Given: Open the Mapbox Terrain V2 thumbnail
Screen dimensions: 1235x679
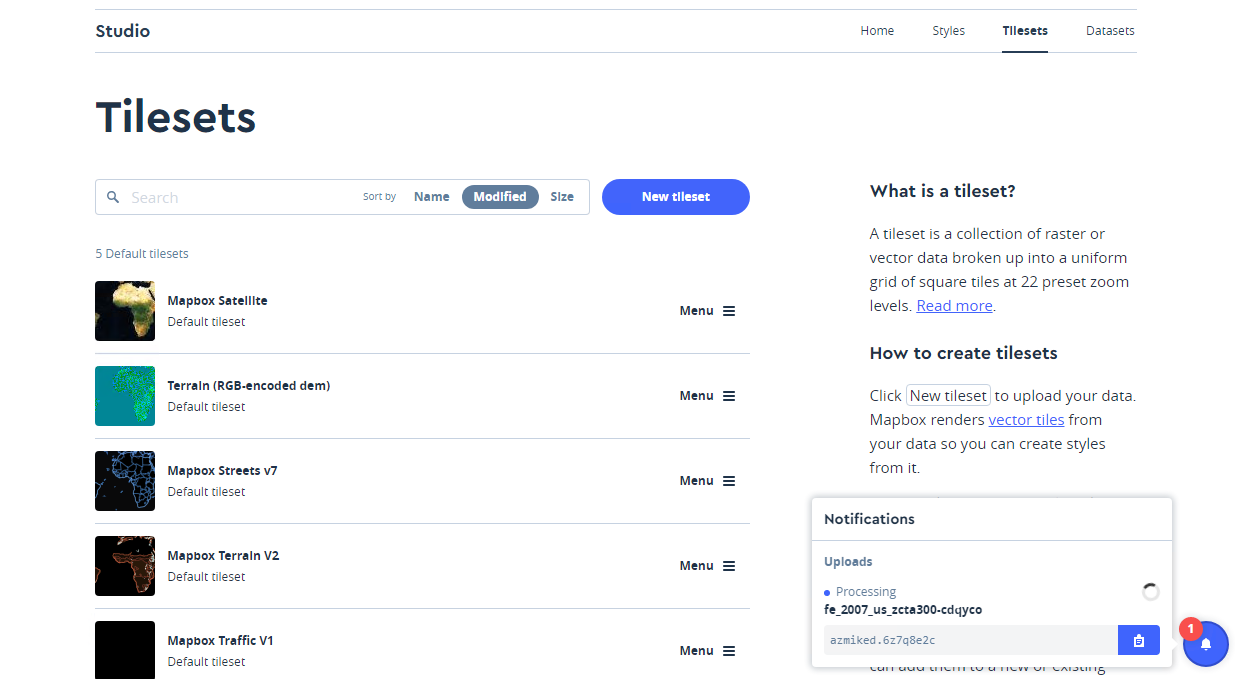Looking at the screenshot, I should coord(125,566).
